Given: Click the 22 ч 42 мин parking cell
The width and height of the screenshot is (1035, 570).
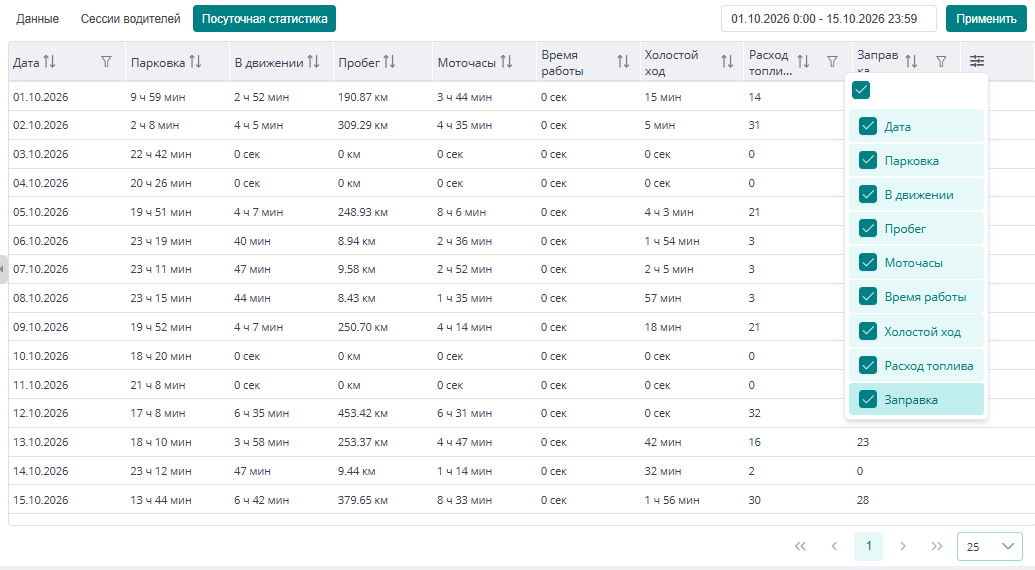Looking at the screenshot, I should tap(161, 154).
